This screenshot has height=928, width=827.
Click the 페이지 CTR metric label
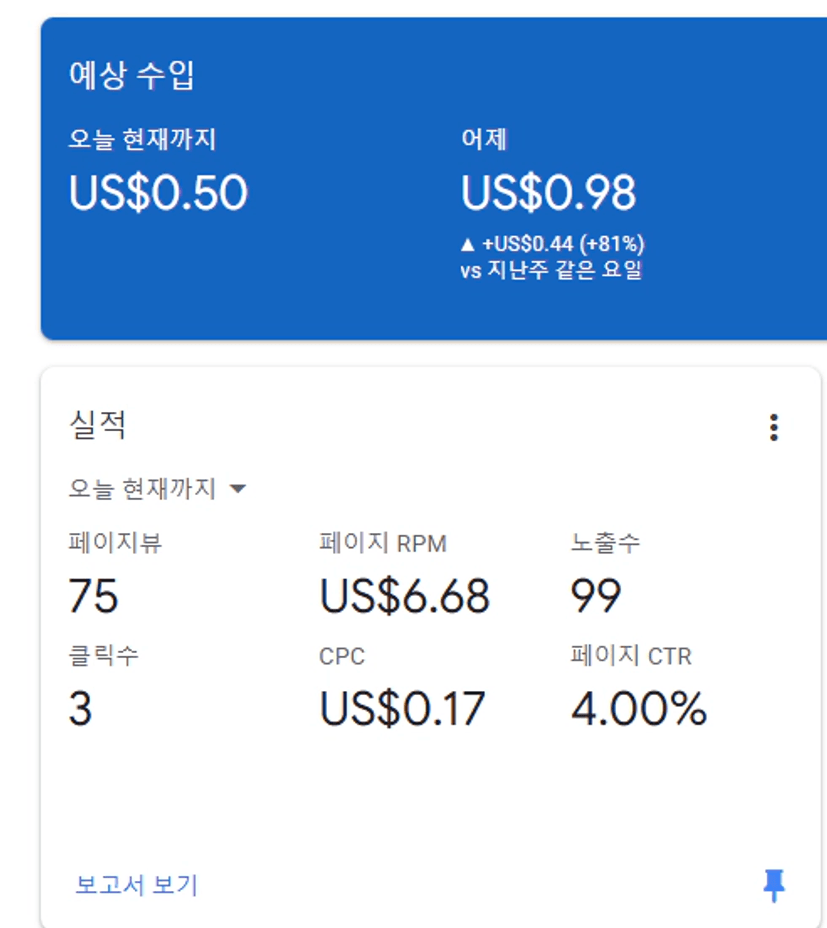pyautogui.click(x=630, y=656)
